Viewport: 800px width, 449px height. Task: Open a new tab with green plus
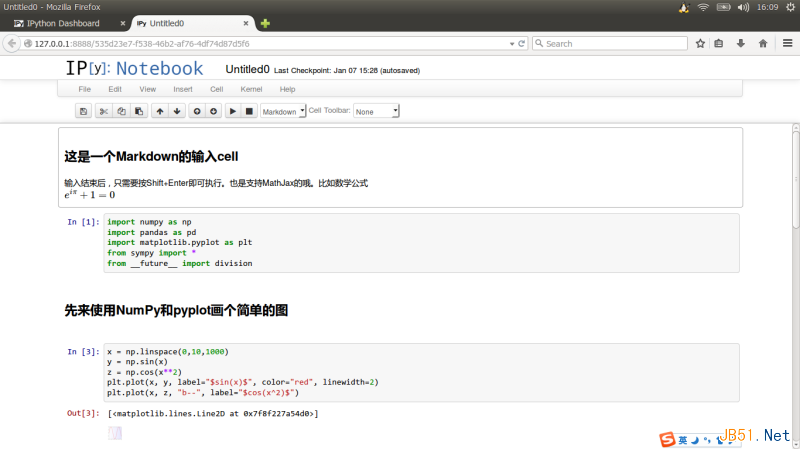coord(265,23)
